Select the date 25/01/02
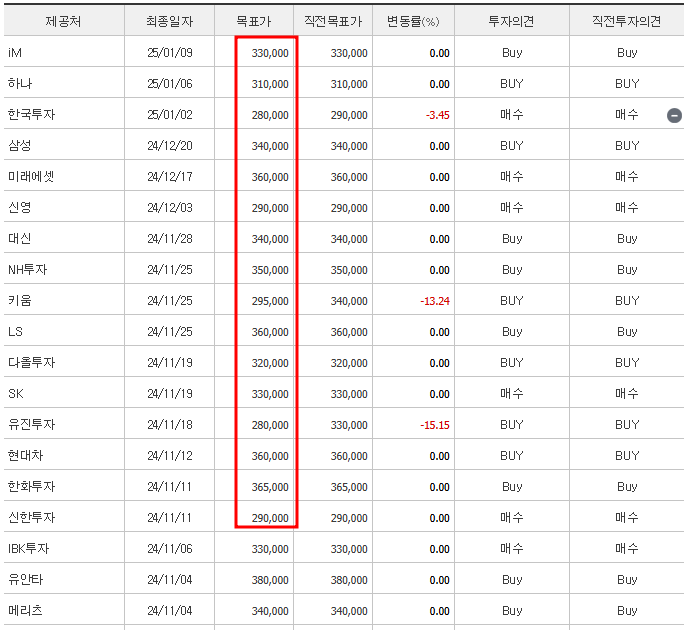 (x=170, y=115)
